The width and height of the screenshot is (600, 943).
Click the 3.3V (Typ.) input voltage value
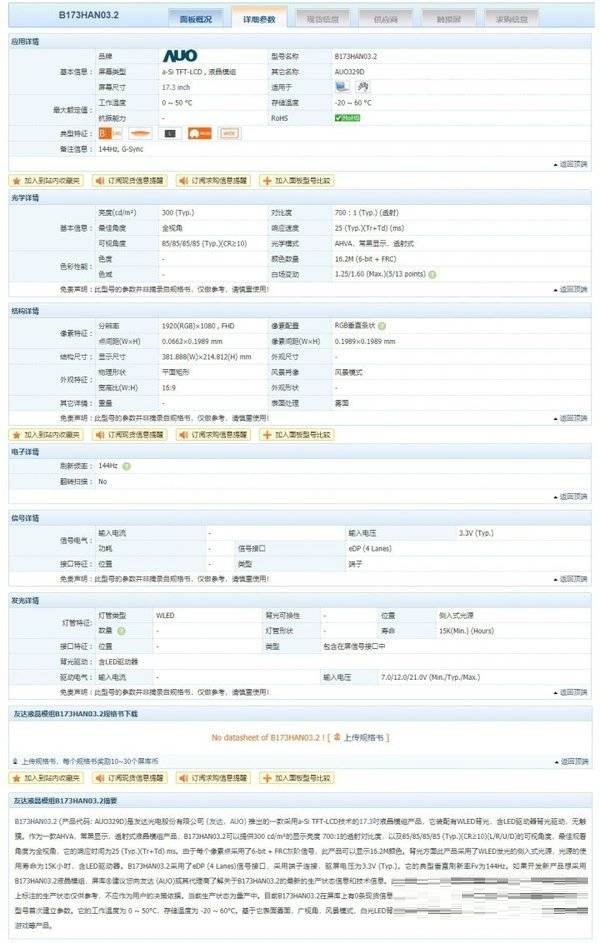point(476,533)
